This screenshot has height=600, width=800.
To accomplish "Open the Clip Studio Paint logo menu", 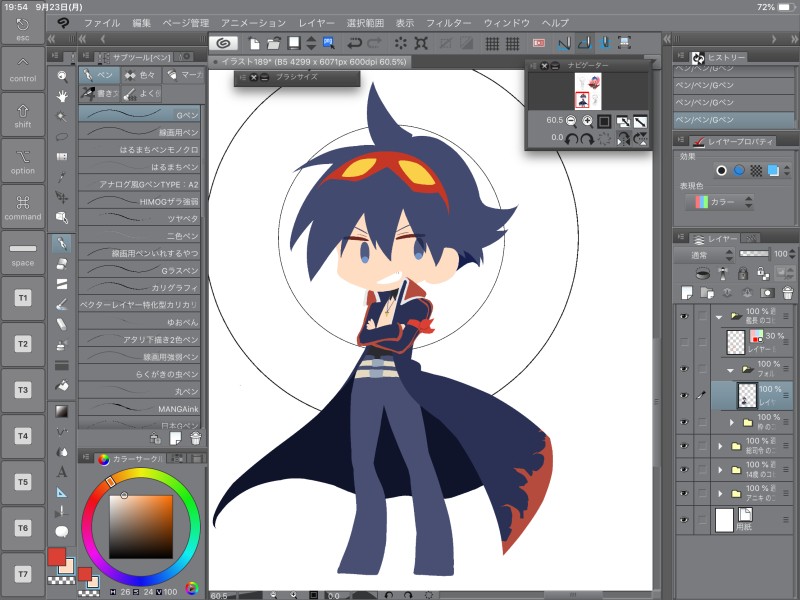I will [63, 23].
